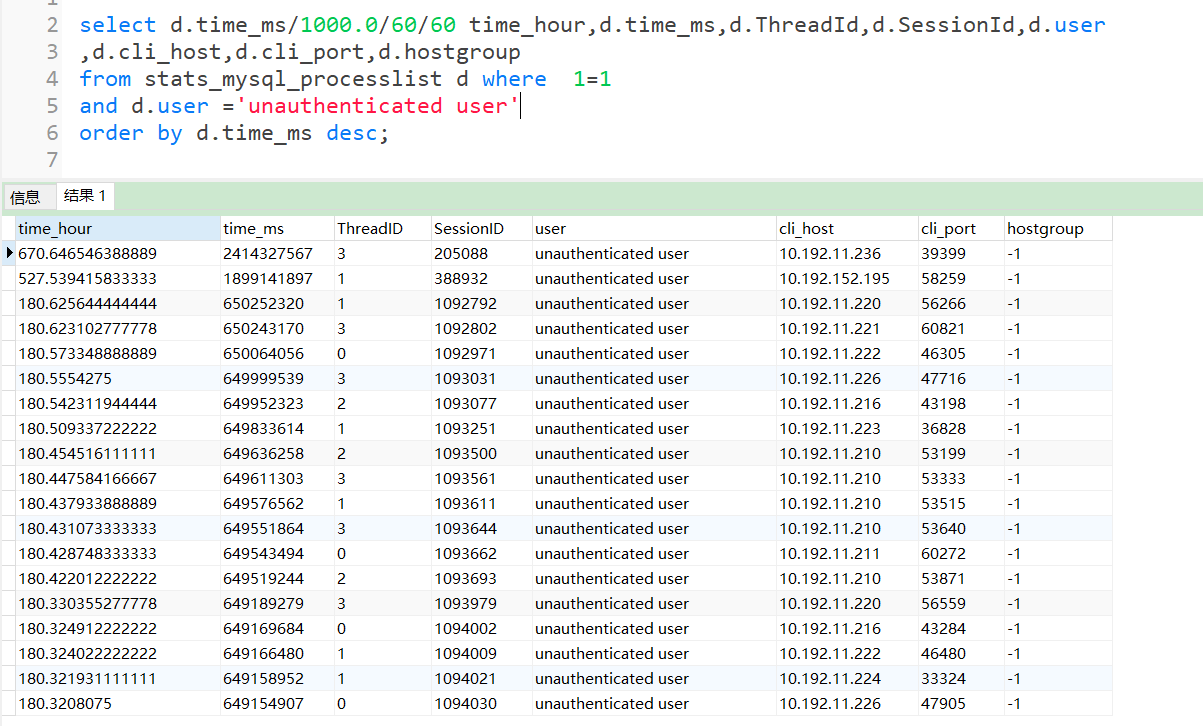
Task: Click the ThreadID column header
Action: click(382, 229)
